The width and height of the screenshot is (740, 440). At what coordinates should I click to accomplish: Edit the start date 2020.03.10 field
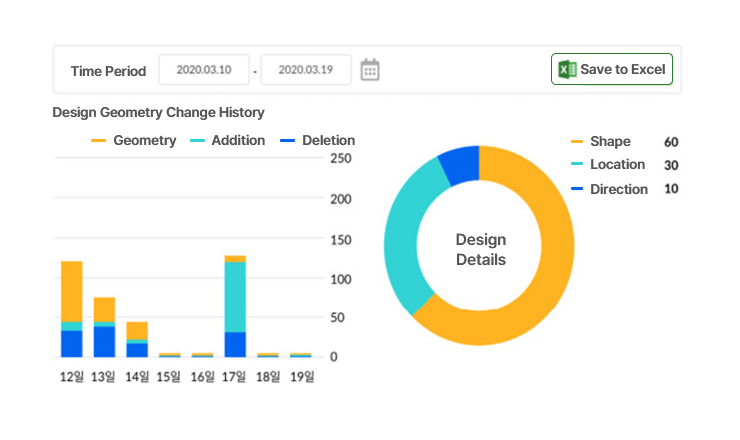click(204, 70)
